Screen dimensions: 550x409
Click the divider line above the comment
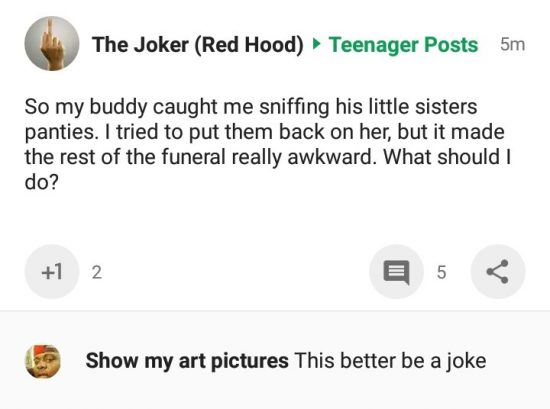click(275, 310)
